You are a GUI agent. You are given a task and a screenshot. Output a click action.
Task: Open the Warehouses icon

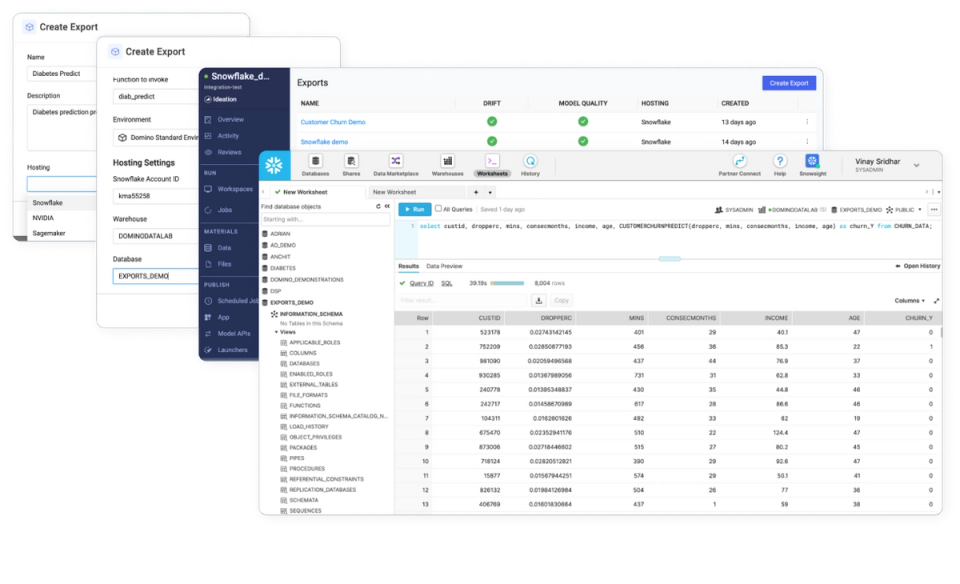point(448,161)
